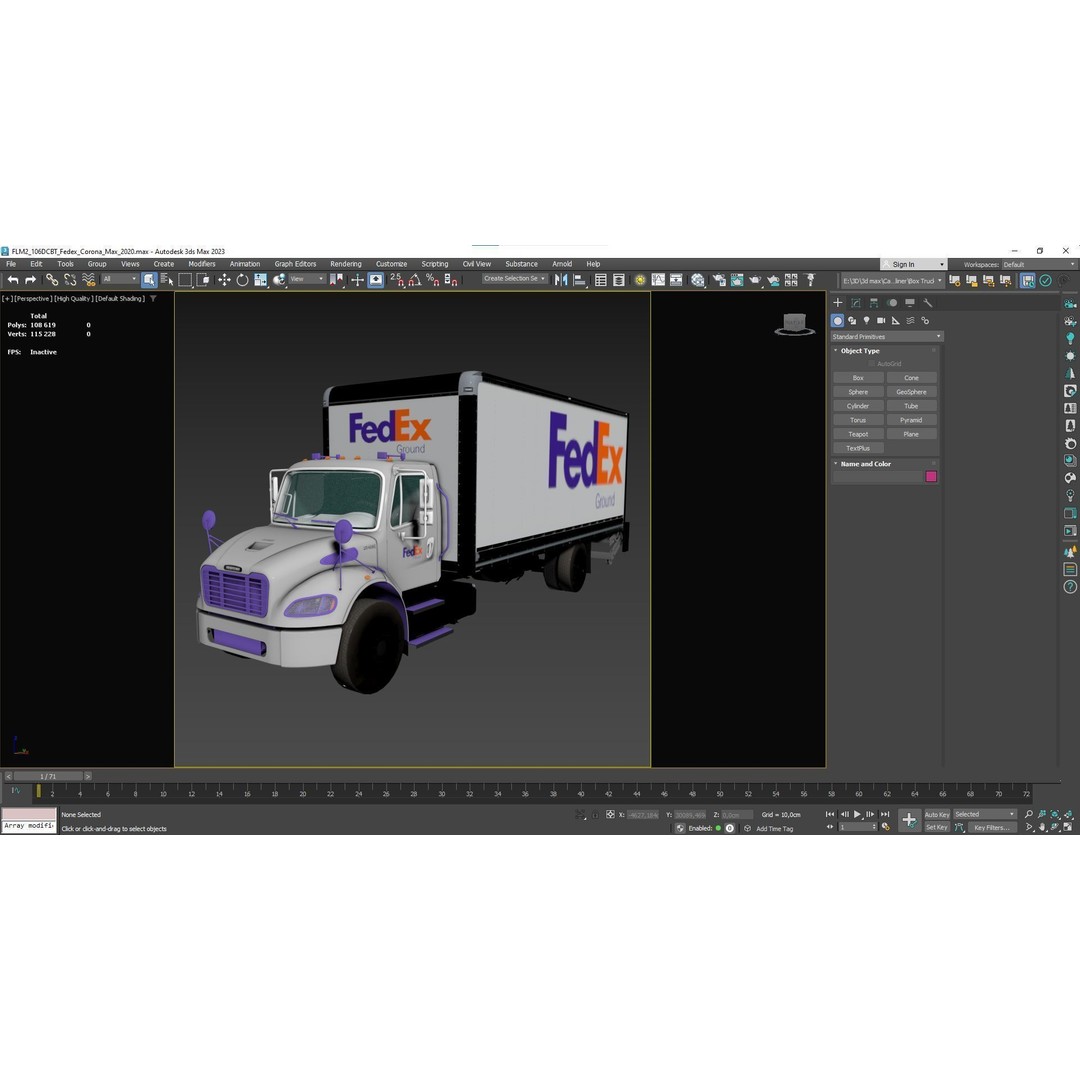
Task: Open the Curve Editor icon
Action: tap(658, 280)
